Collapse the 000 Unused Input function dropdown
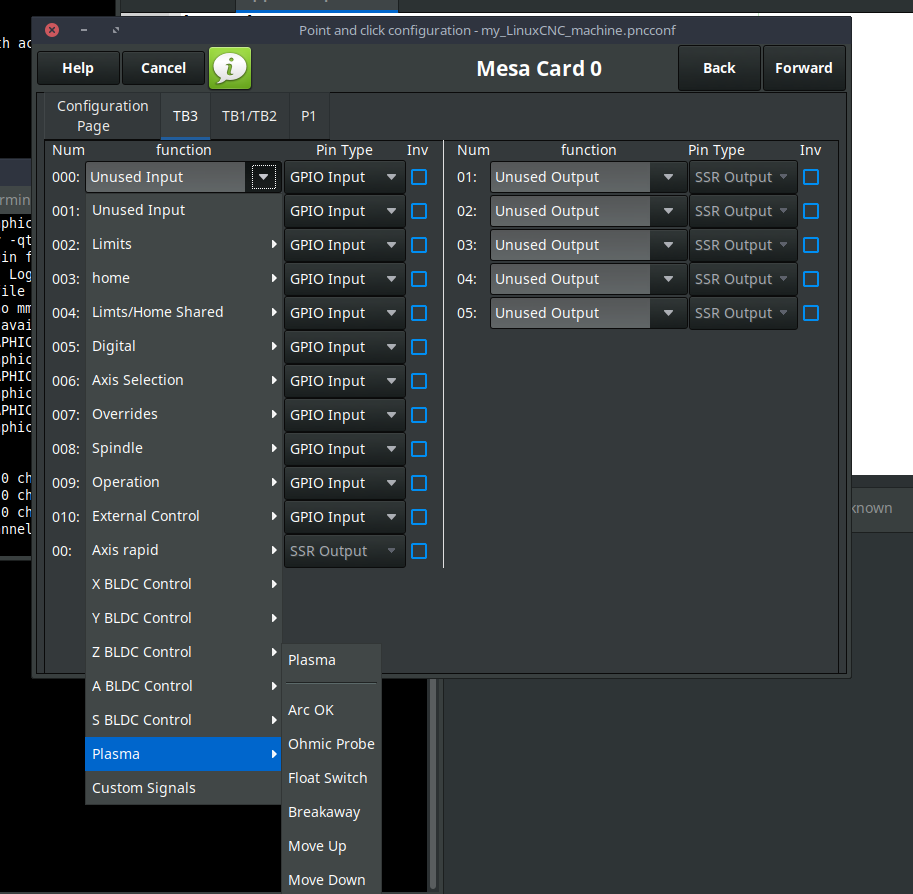The image size is (913, 894). tap(263, 177)
